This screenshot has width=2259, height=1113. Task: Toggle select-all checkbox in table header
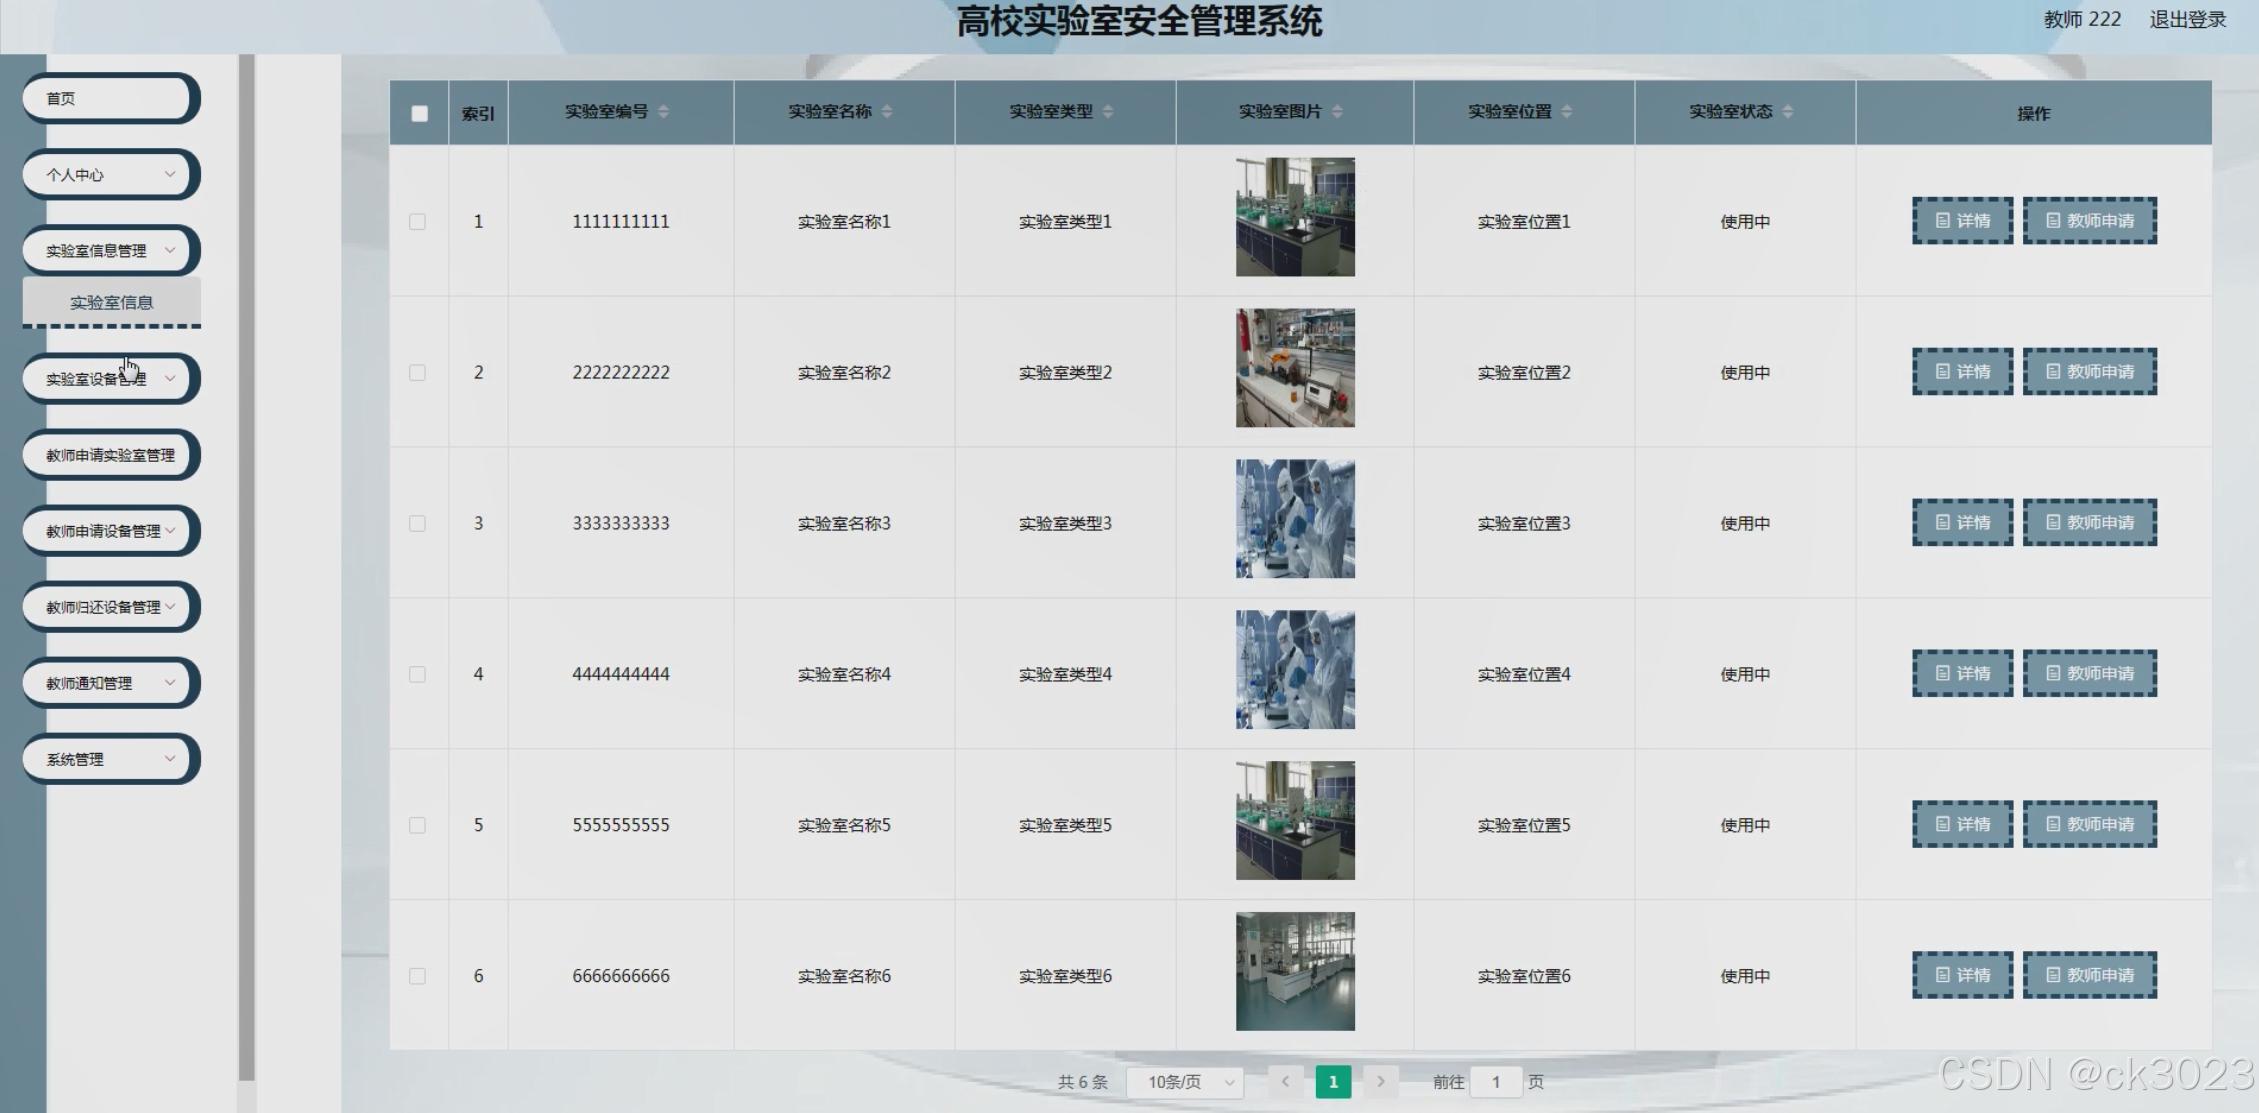point(419,114)
